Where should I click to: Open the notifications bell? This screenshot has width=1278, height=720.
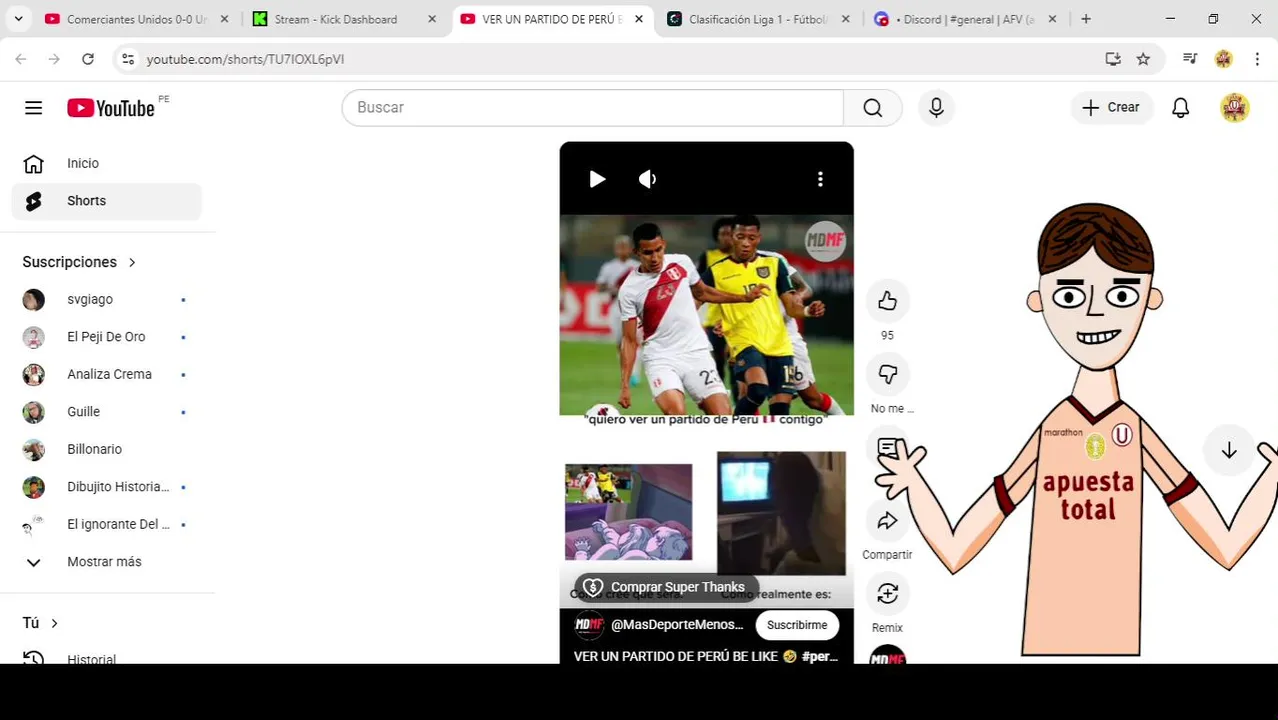click(x=1180, y=107)
